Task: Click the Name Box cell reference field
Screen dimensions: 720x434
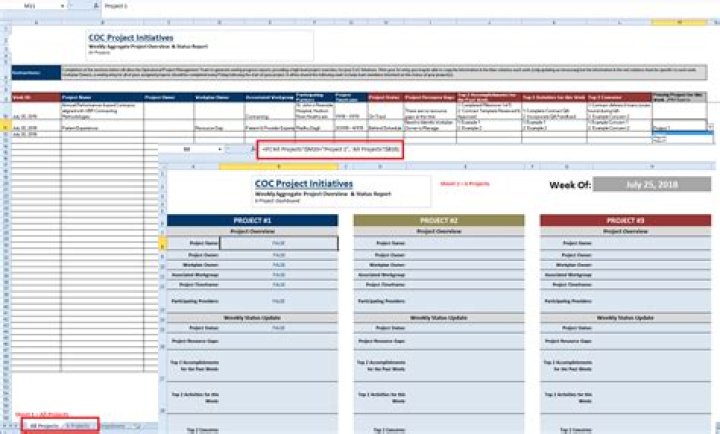Action: (31, 6)
